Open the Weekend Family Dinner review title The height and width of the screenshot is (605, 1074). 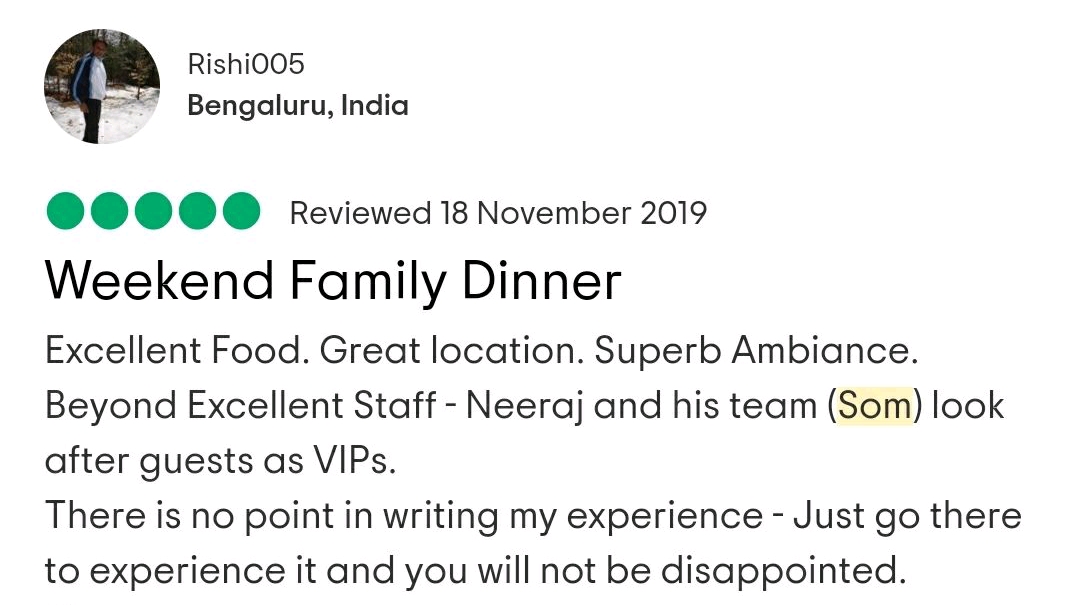pos(333,281)
